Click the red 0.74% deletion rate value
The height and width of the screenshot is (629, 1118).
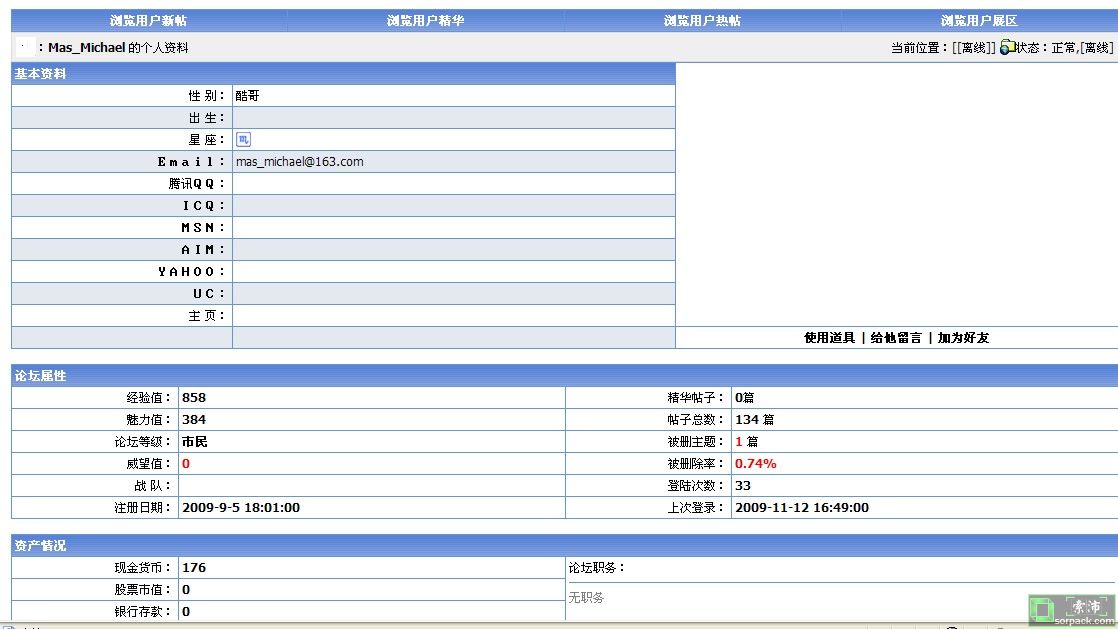point(755,464)
